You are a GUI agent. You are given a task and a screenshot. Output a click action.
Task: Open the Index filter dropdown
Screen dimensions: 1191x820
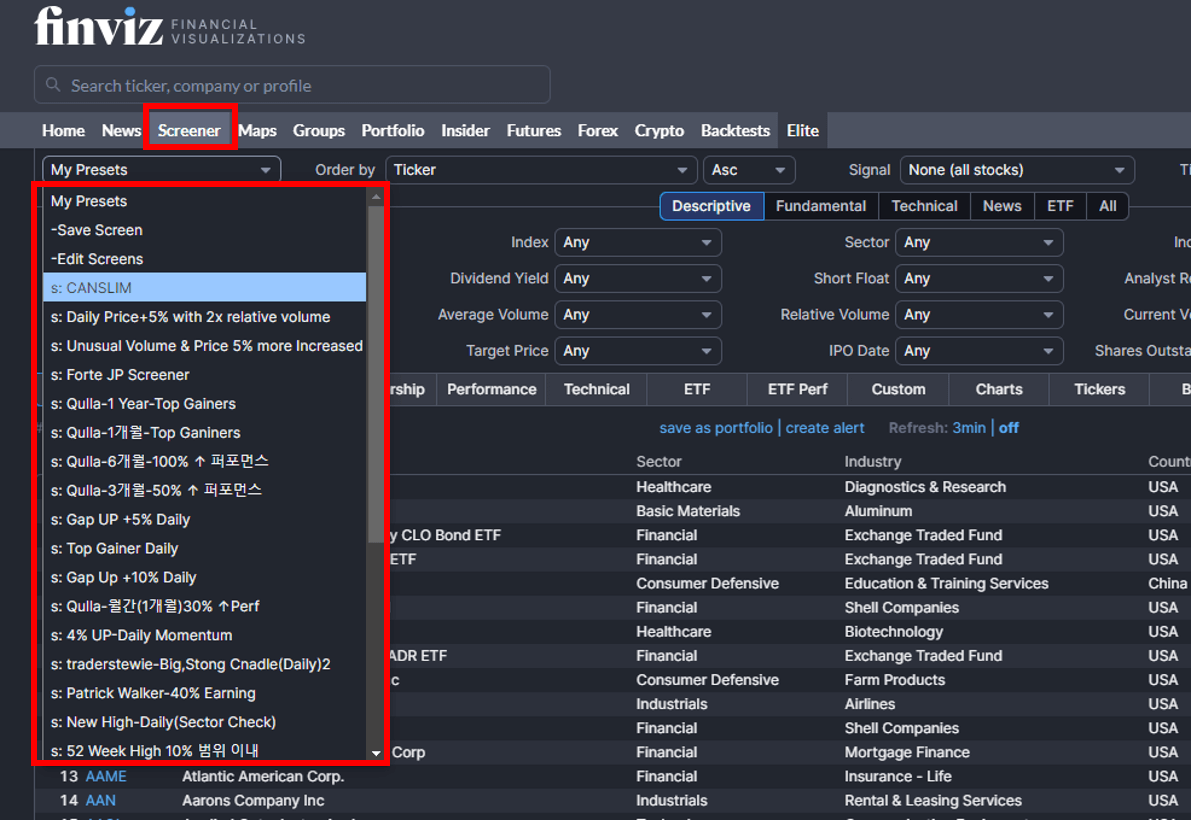pos(637,242)
